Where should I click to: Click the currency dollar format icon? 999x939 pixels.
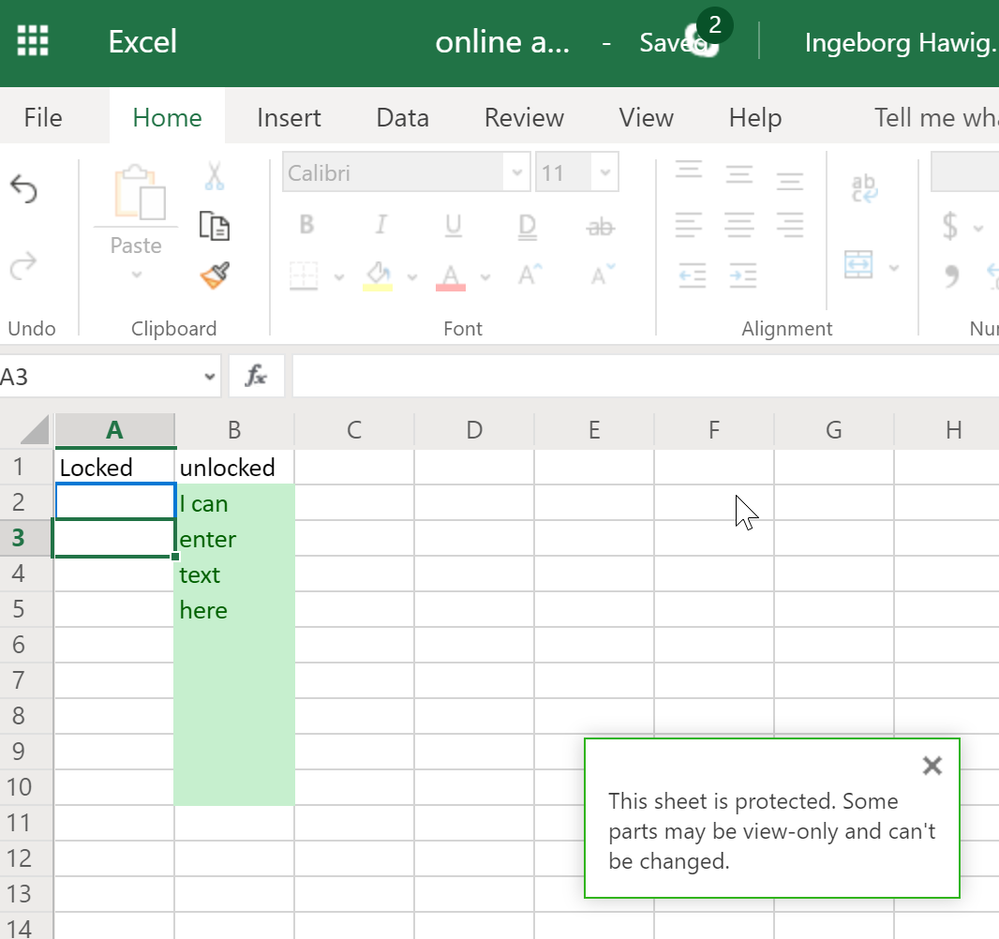tap(950, 225)
